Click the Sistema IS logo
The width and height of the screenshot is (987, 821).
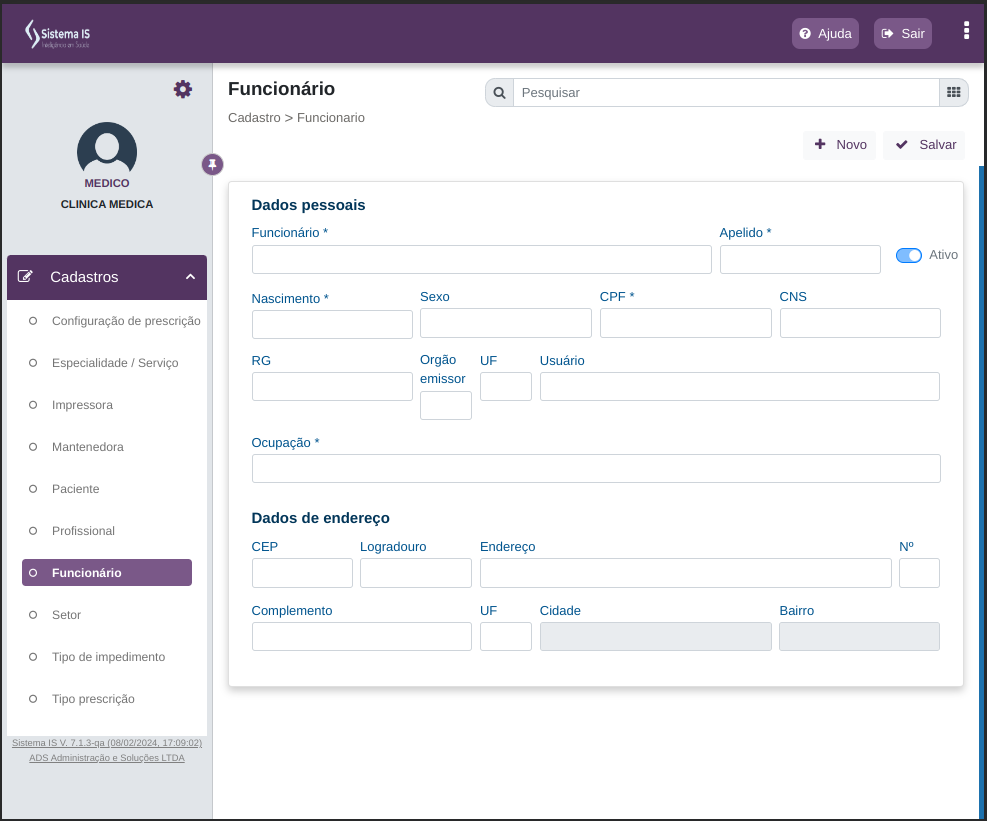point(57,34)
